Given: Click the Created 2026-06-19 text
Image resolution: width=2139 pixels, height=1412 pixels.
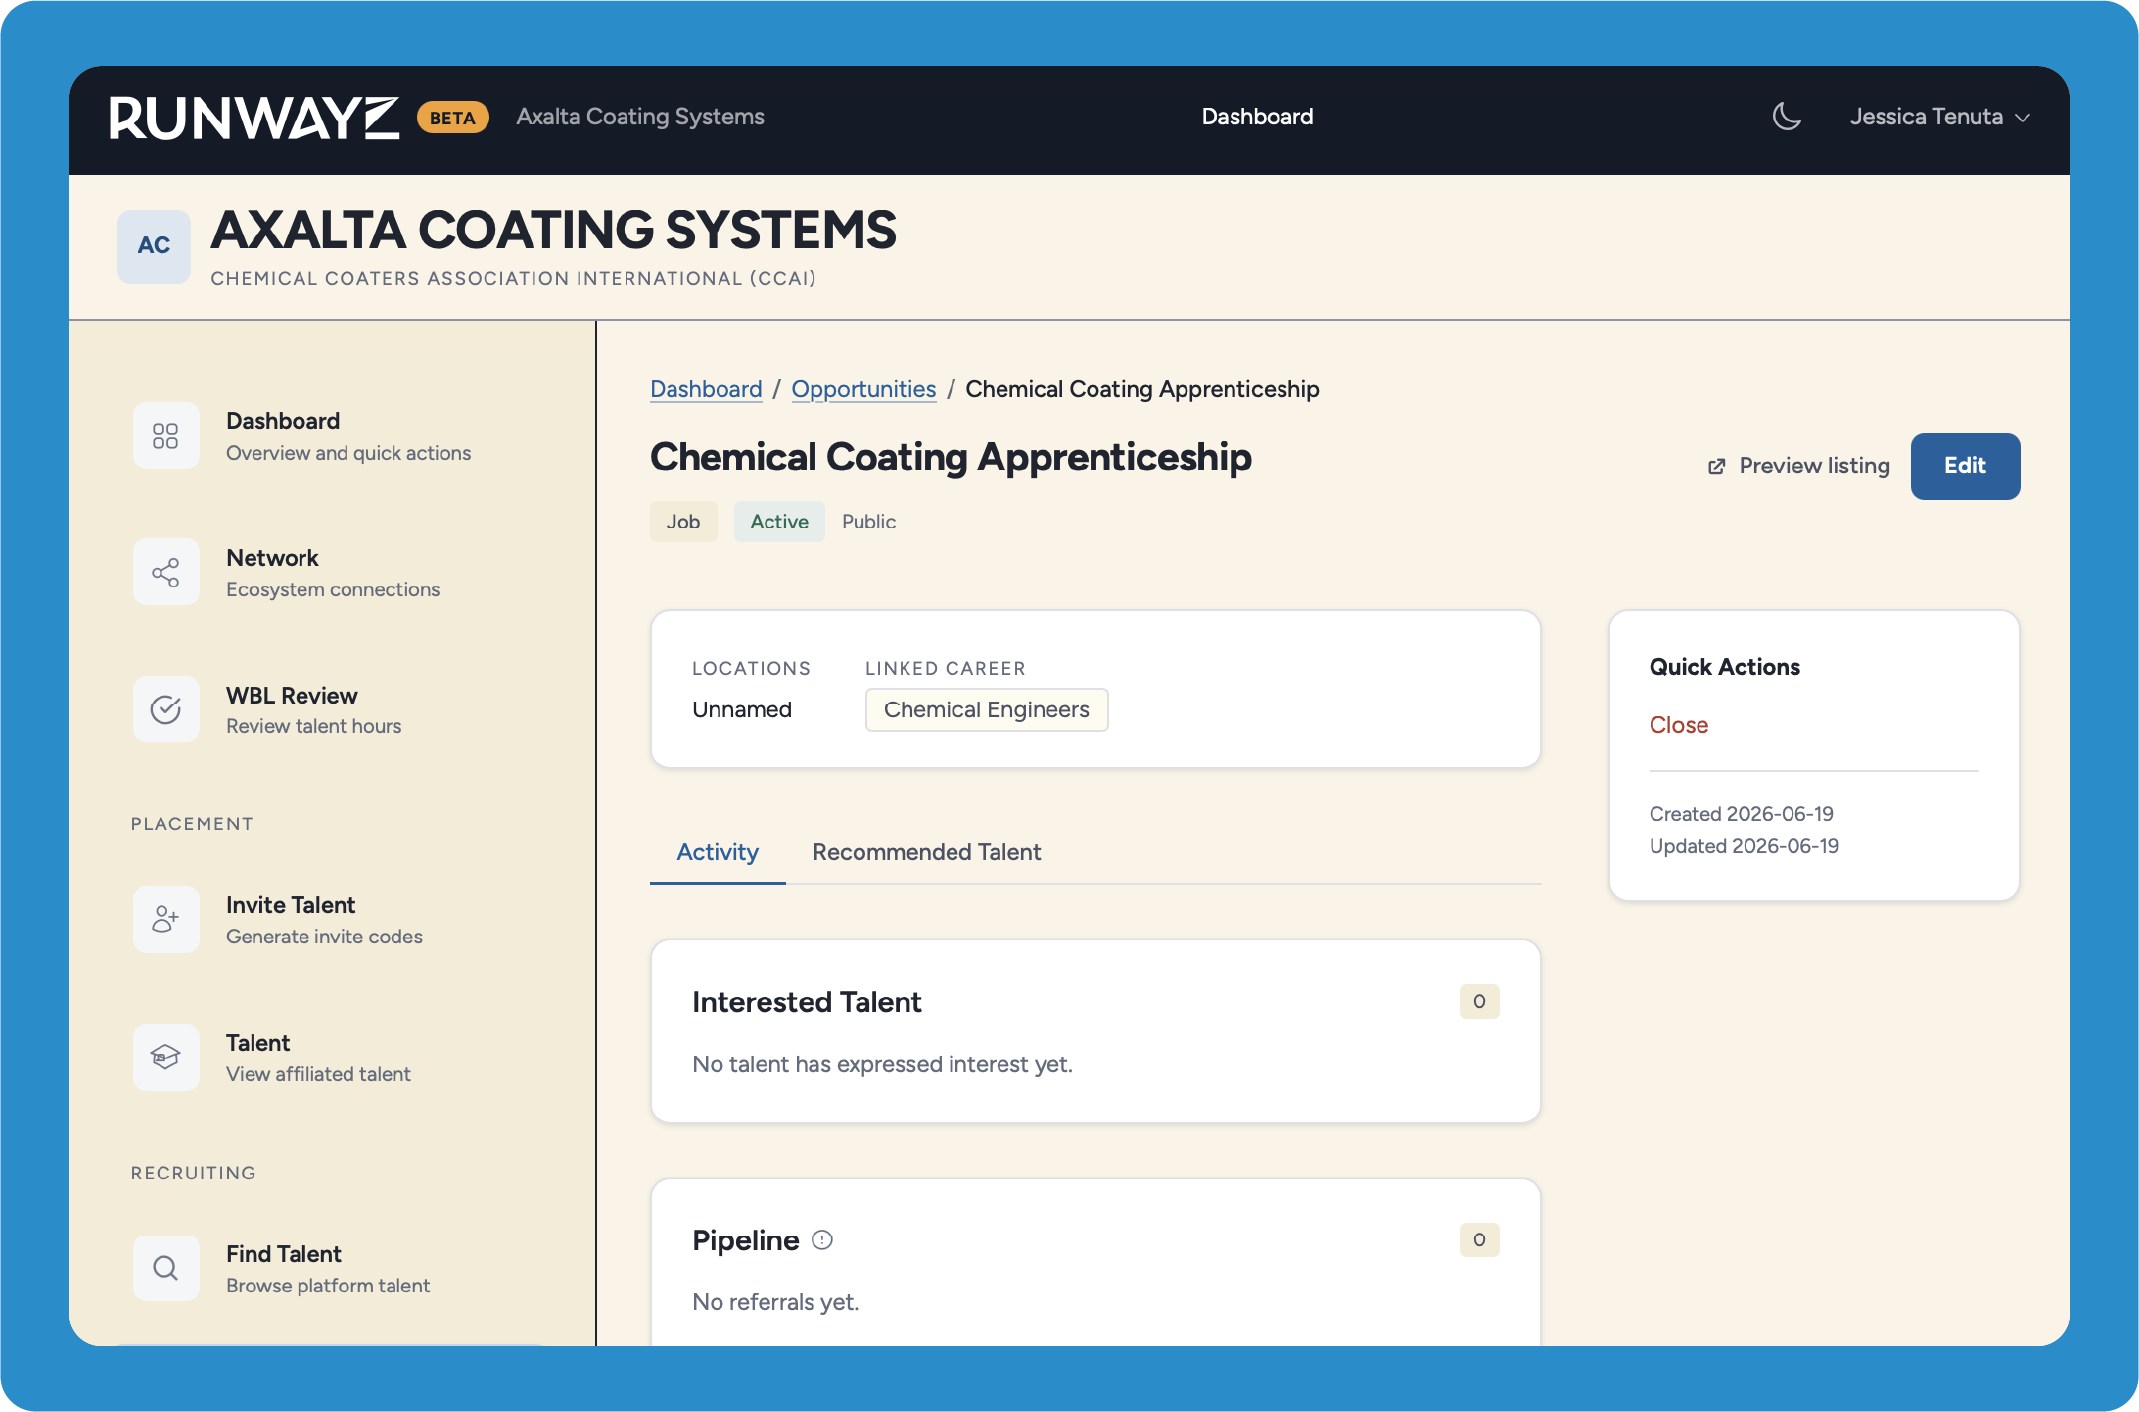Looking at the screenshot, I should coord(1742,814).
